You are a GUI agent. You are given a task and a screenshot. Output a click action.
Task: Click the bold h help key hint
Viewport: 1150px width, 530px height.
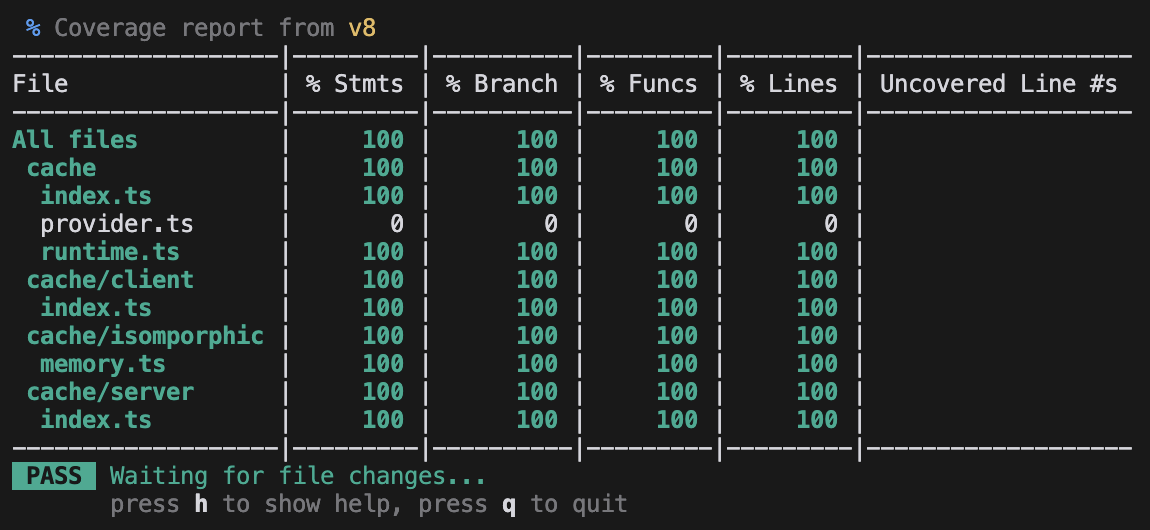coord(201,504)
